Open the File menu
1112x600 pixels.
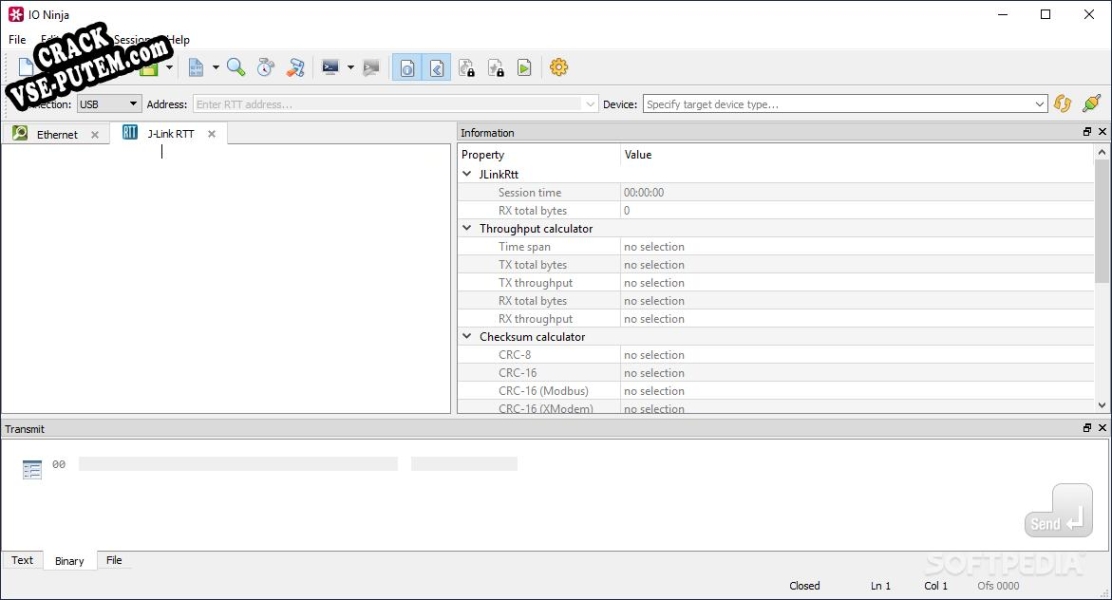pos(17,40)
